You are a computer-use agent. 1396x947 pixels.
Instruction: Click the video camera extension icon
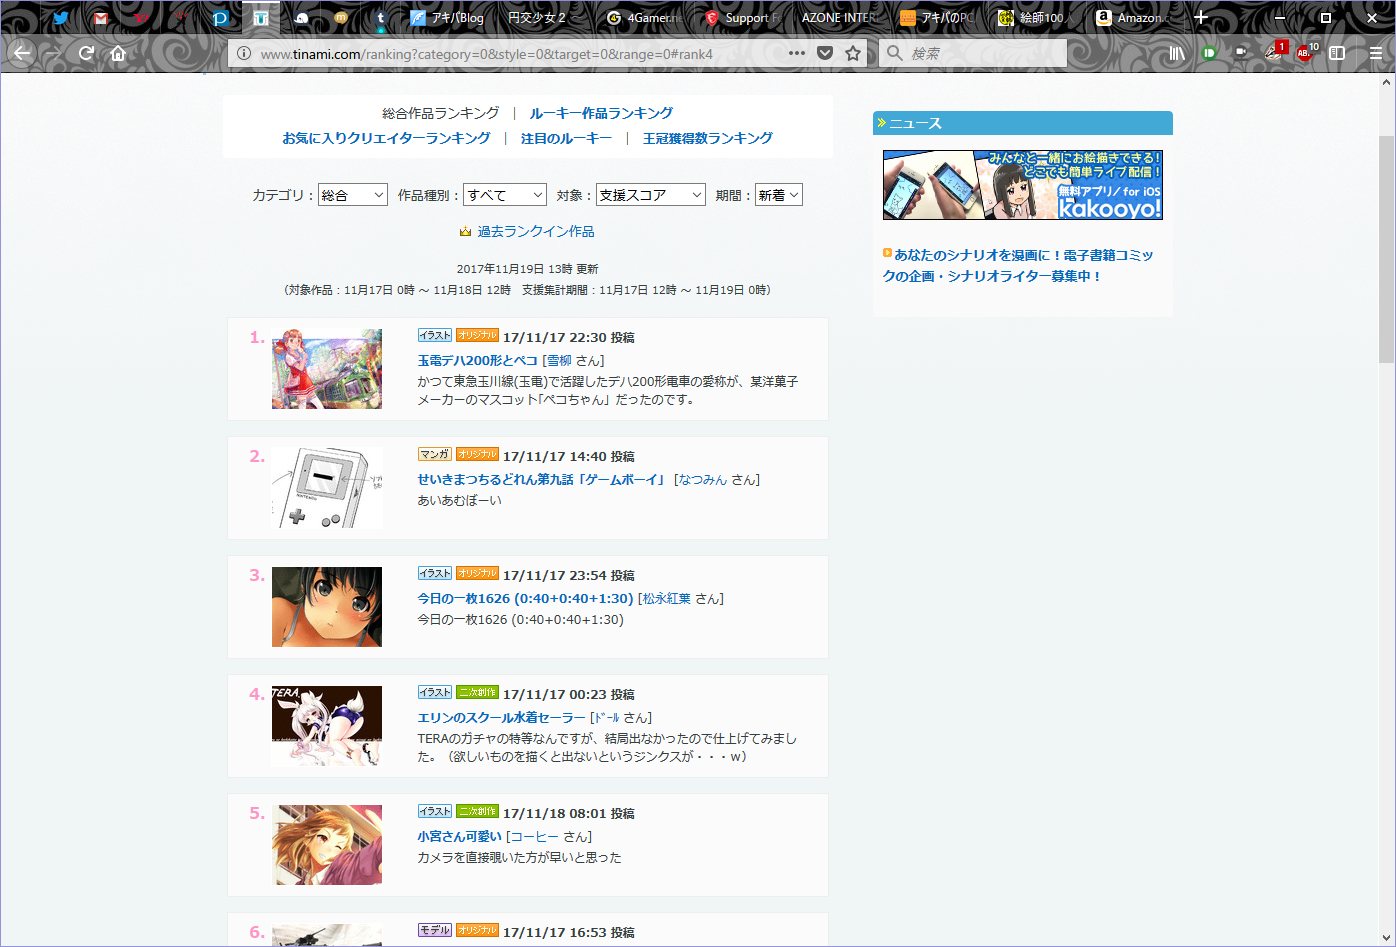pyautogui.click(x=1241, y=53)
